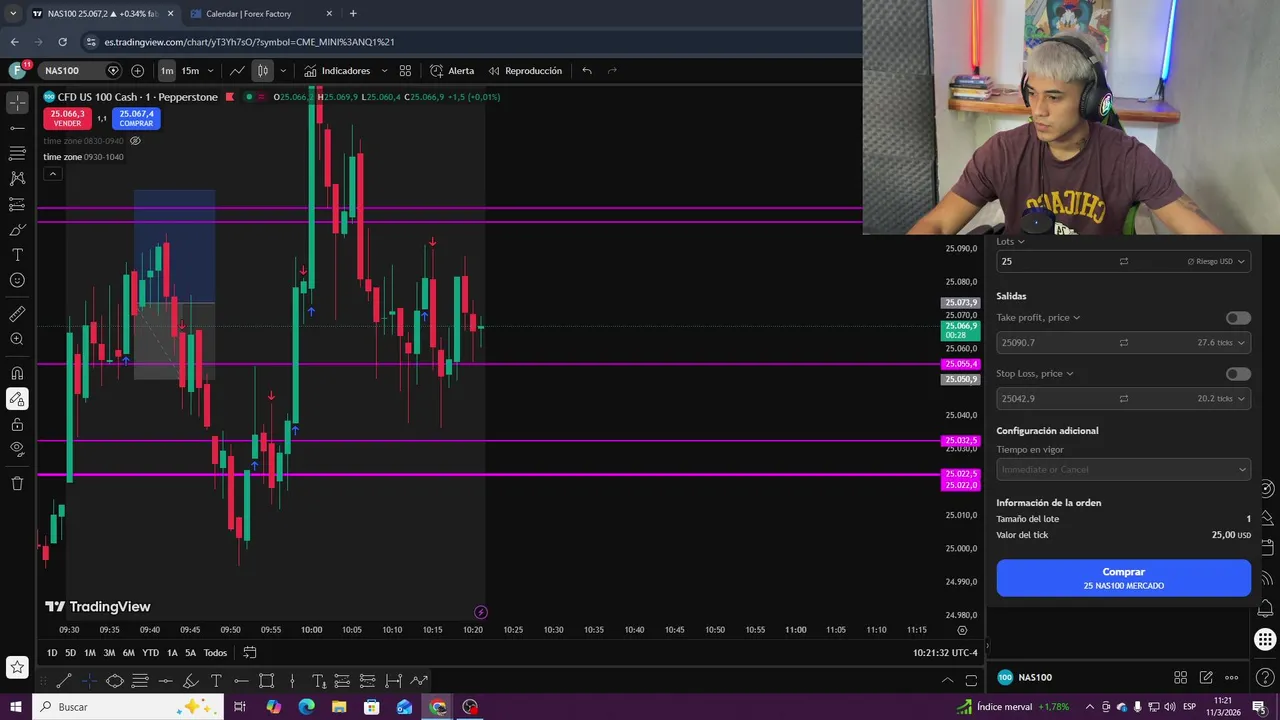Open chart settings gear on price axis
1280x720 pixels.
coord(962,630)
